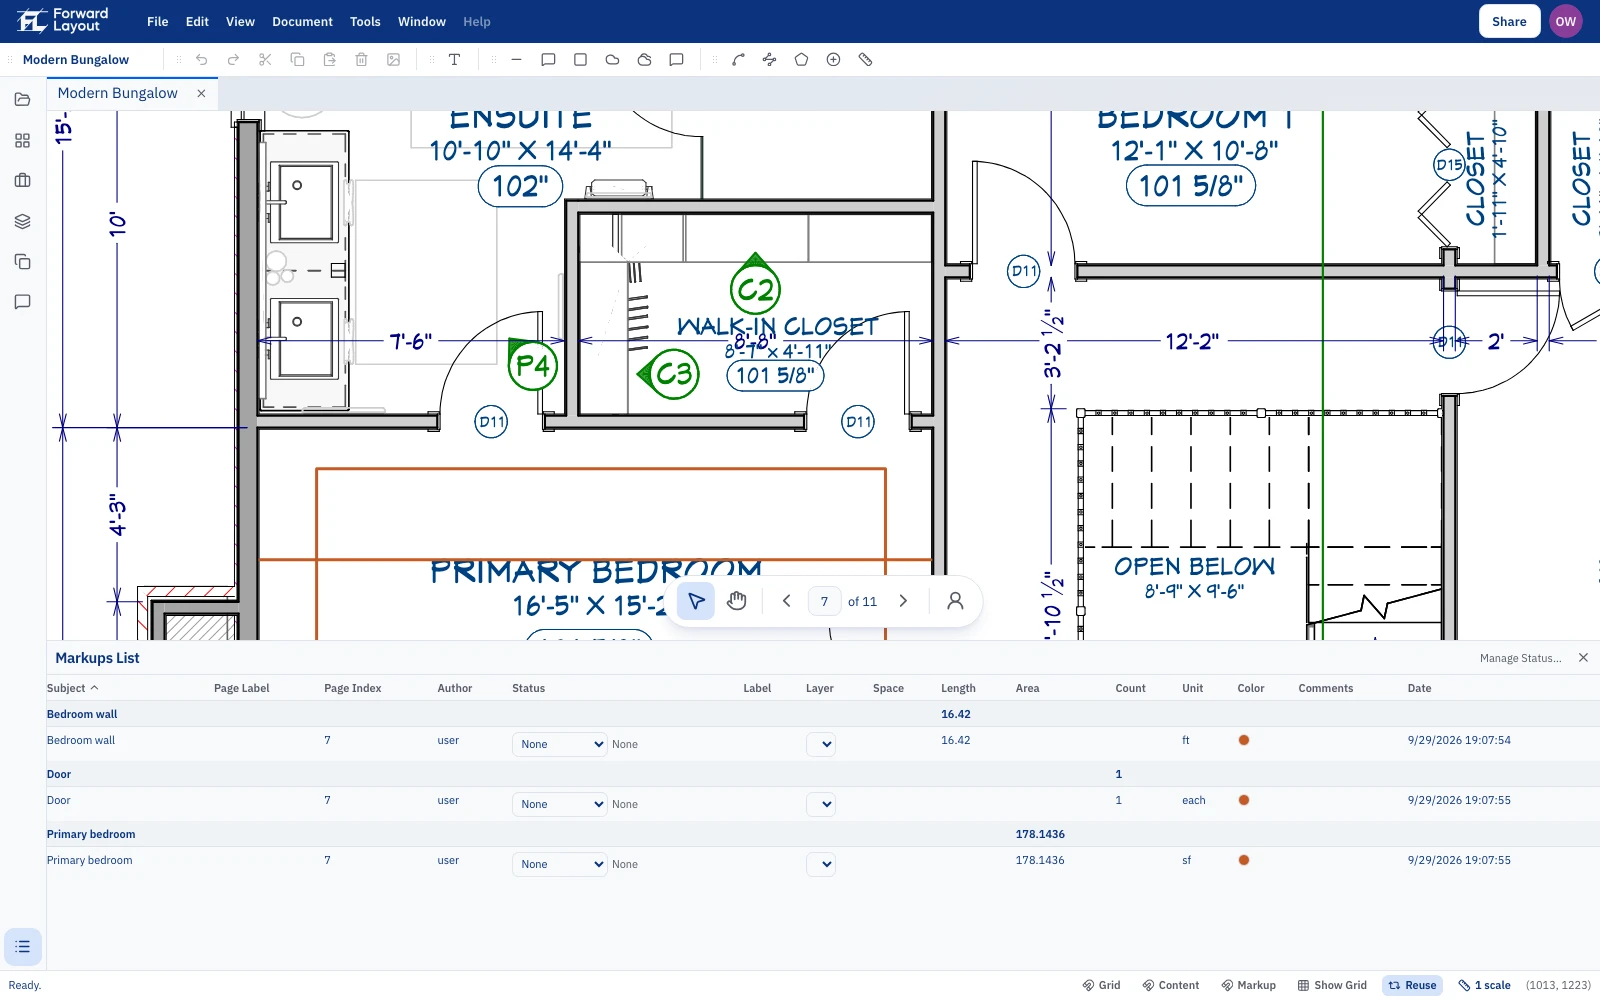Open the toolbox briefcase sidebar panel
The image size is (1600, 1000).
23,181
